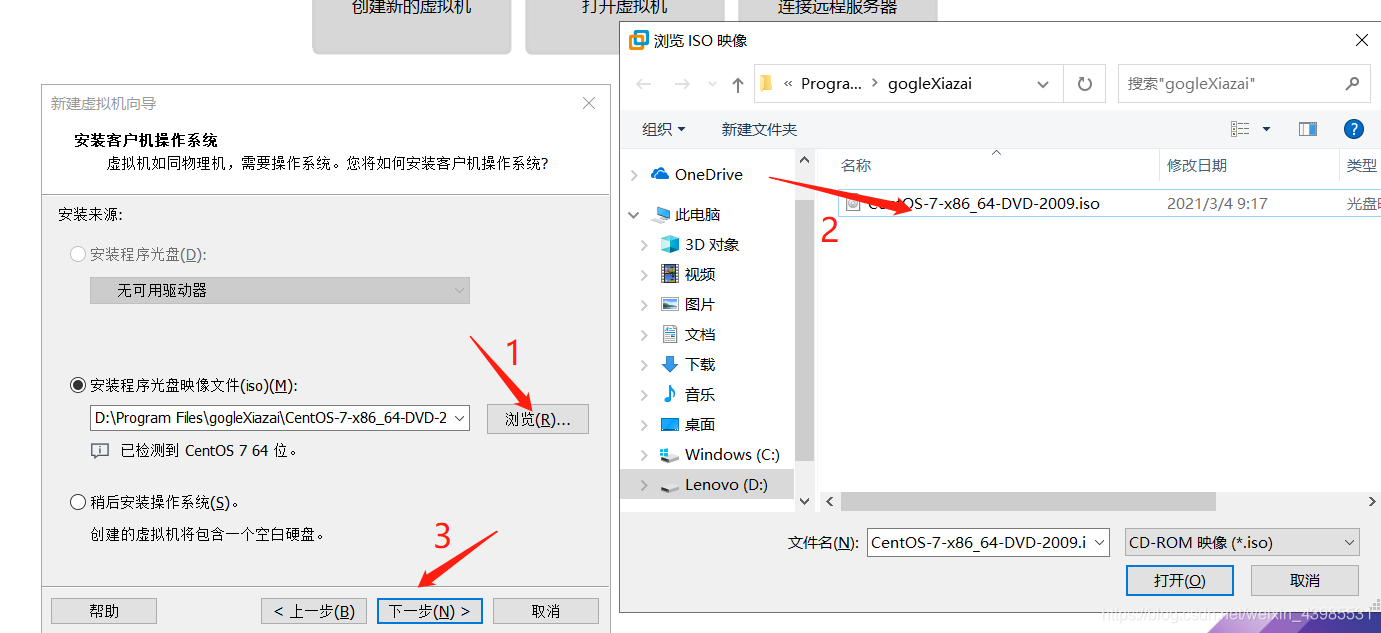Click the 下一步(N) button
The image size is (1381, 633).
tap(430, 611)
